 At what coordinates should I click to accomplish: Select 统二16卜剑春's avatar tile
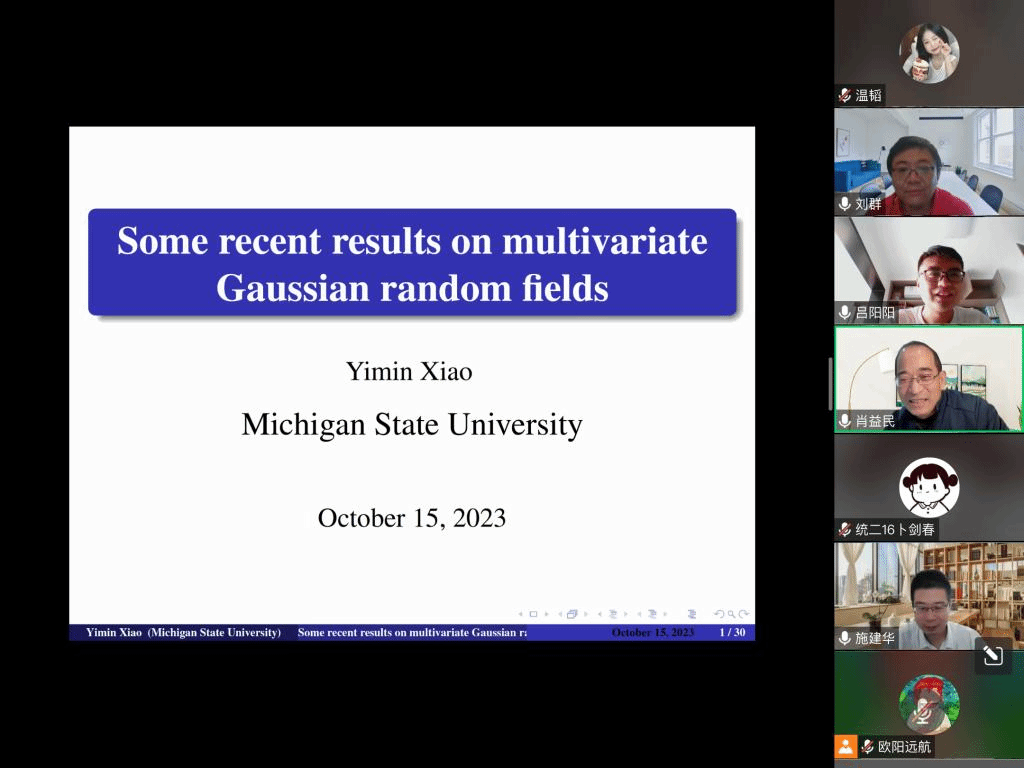pyautogui.click(x=929, y=487)
